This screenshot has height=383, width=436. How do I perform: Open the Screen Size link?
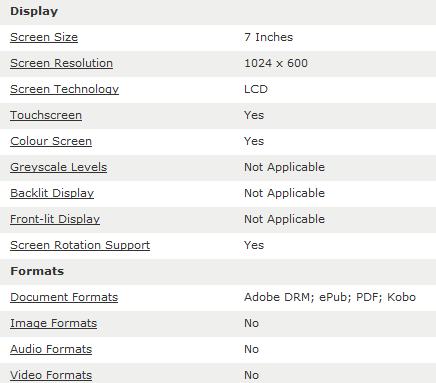pyautogui.click(x=44, y=37)
